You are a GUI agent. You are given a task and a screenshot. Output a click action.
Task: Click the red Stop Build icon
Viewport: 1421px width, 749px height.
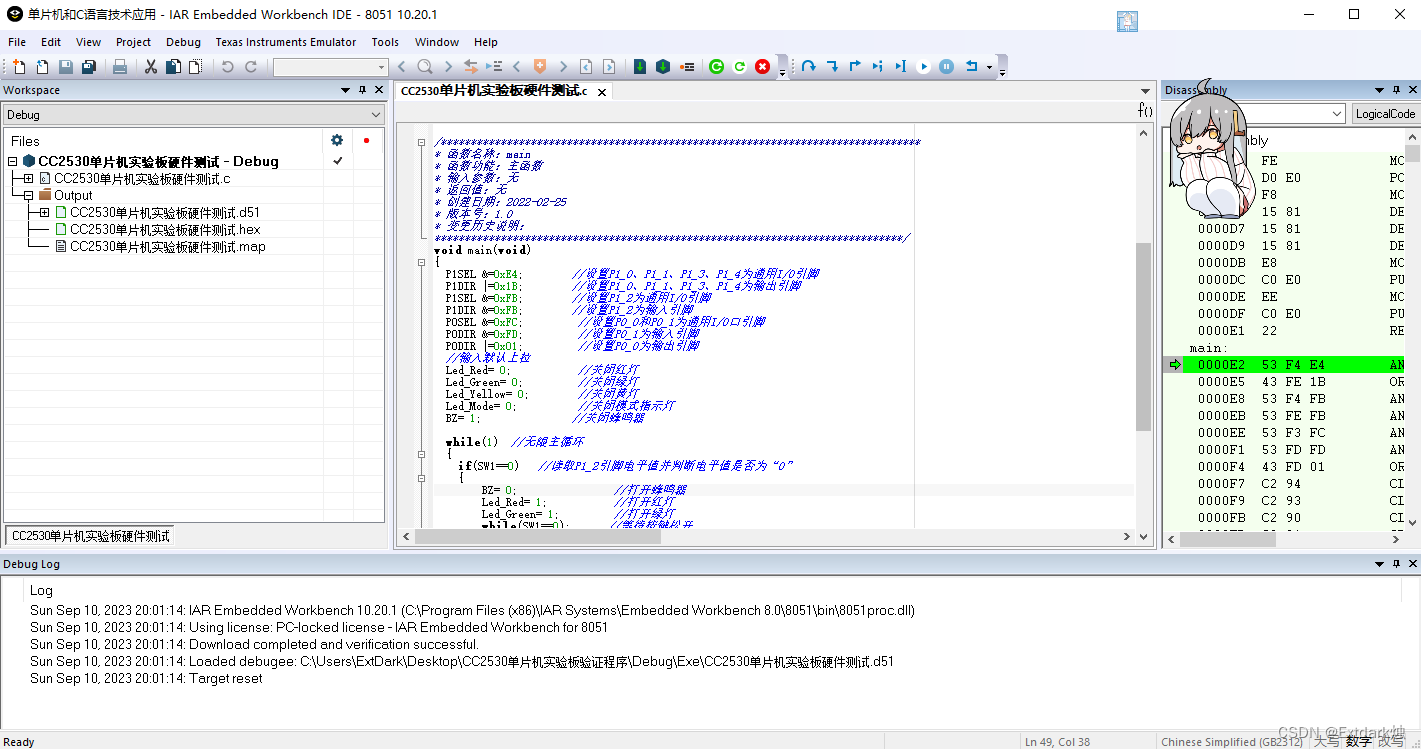pyautogui.click(x=762, y=66)
